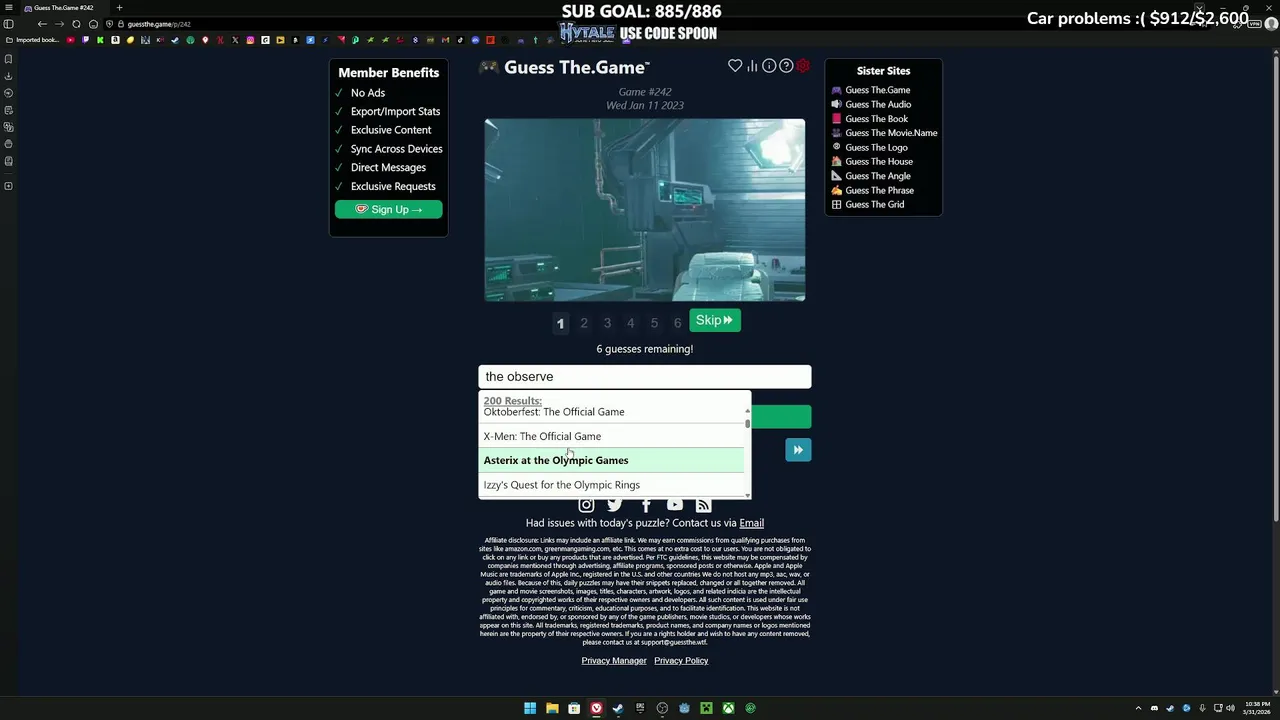Open the Windows Start menu
The height and width of the screenshot is (720, 1280).
tap(530, 708)
